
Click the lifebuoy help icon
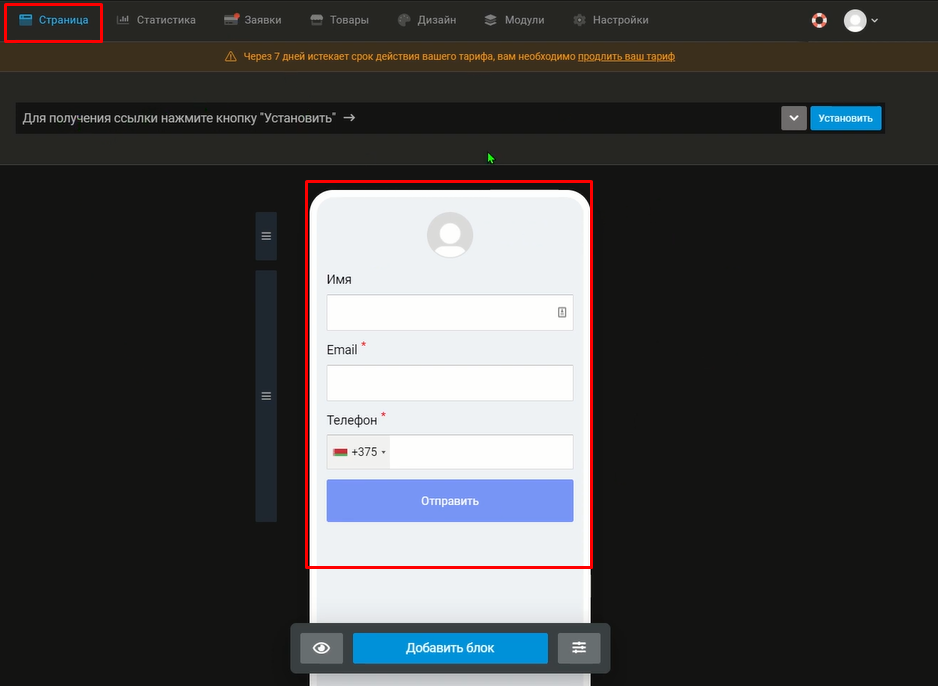coord(819,20)
